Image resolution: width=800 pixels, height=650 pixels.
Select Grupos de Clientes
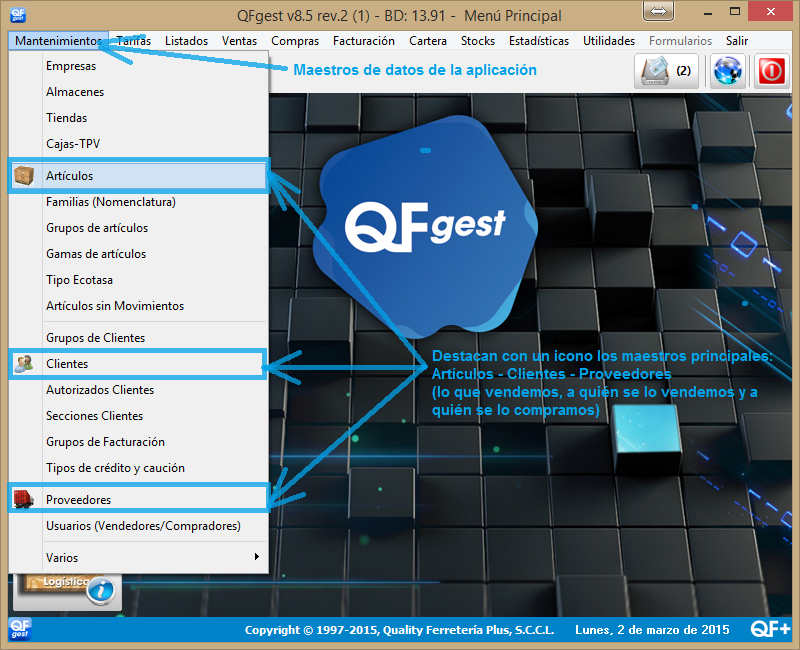(138, 338)
